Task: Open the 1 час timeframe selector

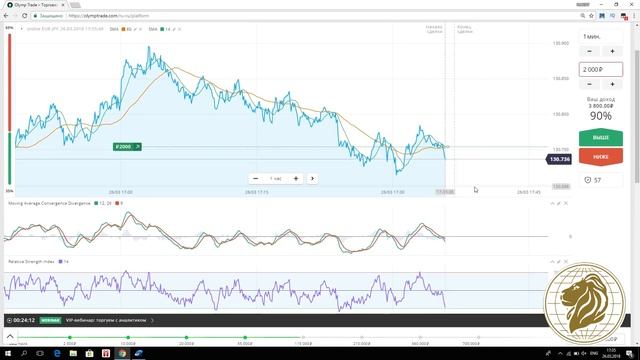Action: tap(276, 178)
